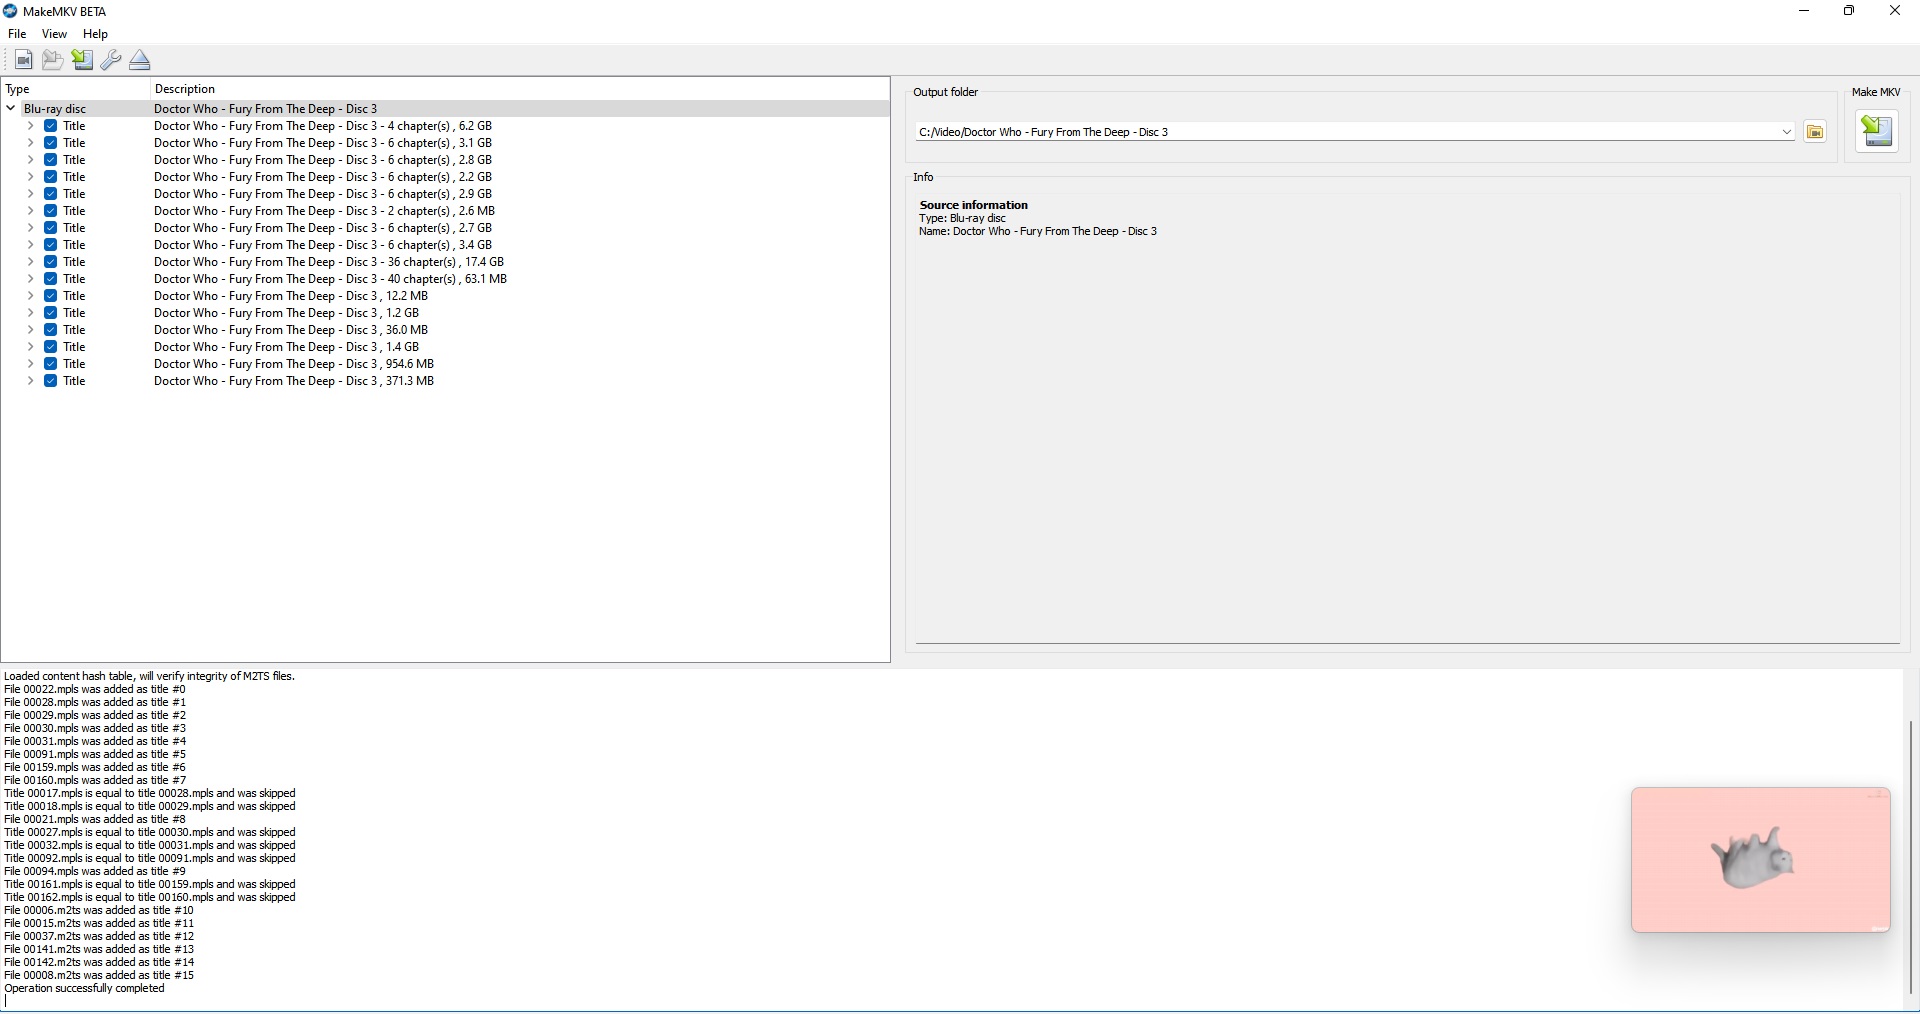Collapse the Blu-ray disc tree node

point(11,109)
